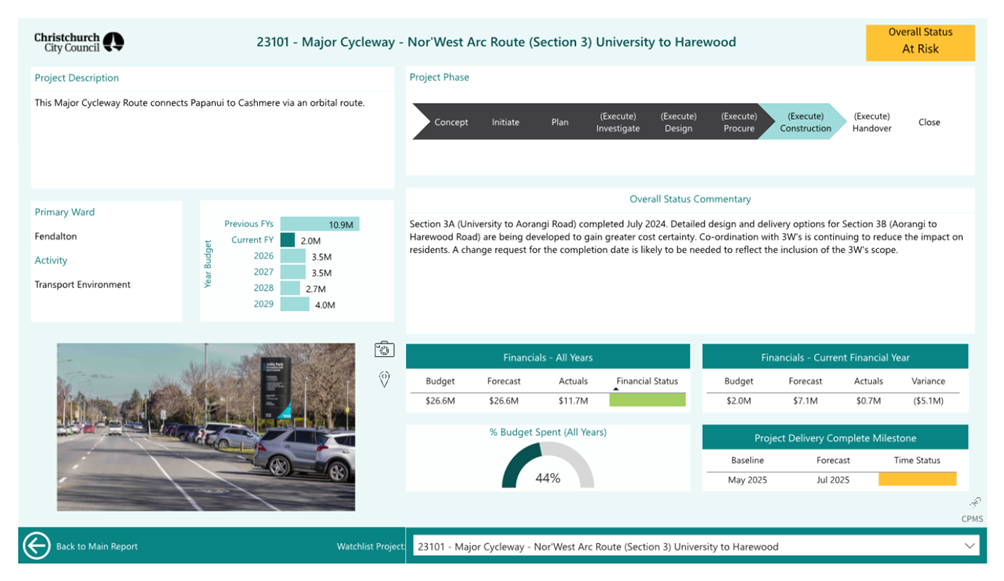1004x581 pixels.
Task: Open the camera photo icon beside the image
Action: click(x=384, y=349)
